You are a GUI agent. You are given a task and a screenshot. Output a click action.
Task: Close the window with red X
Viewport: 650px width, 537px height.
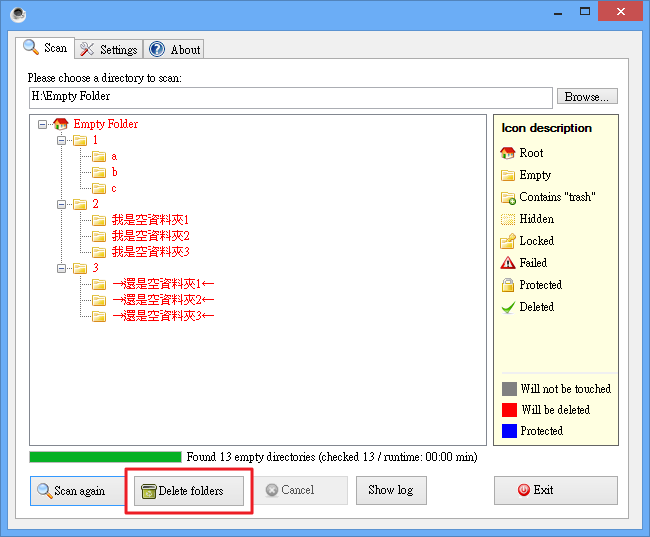pyautogui.click(x=621, y=11)
